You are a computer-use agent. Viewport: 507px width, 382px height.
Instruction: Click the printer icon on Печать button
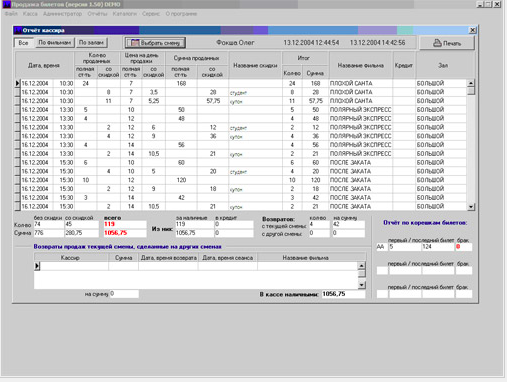437,43
